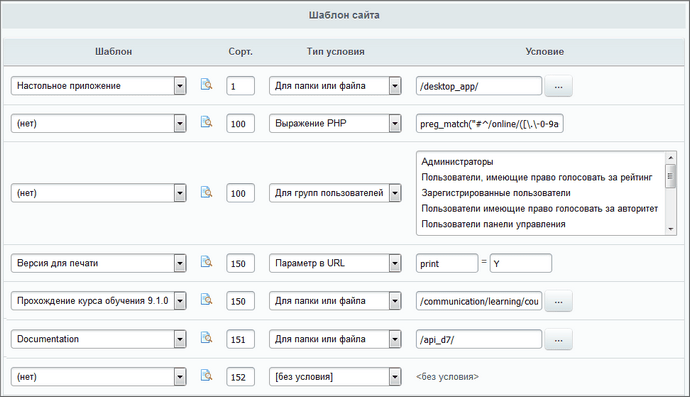Preview the Documentation template icon
690x397 pixels.
point(206,338)
